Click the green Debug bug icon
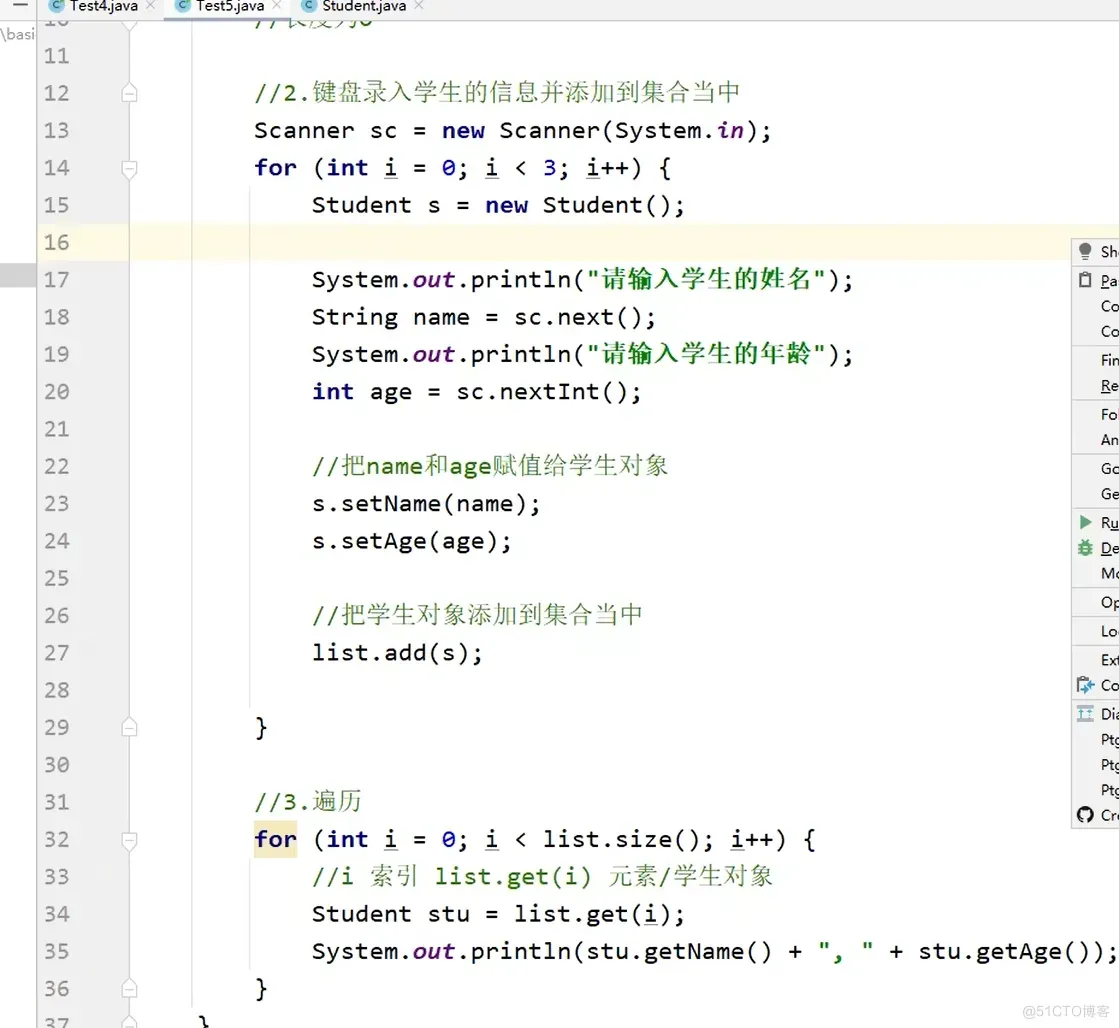Image resolution: width=1119 pixels, height=1028 pixels. [1085, 548]
